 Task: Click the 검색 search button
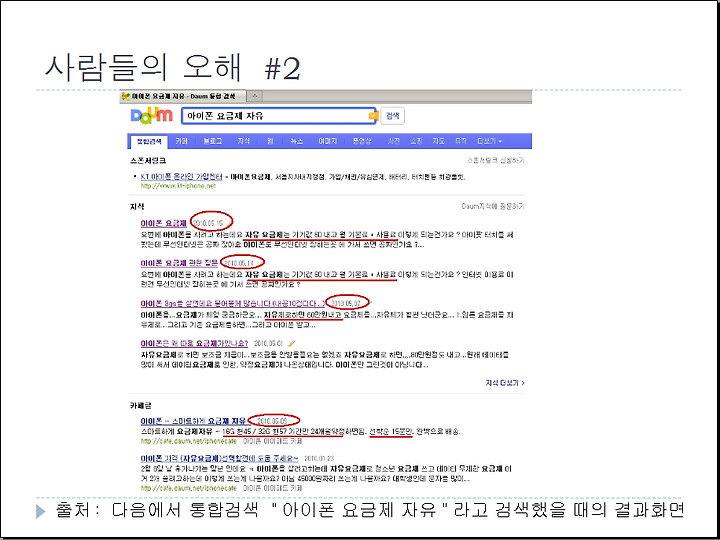pos(392,116)
